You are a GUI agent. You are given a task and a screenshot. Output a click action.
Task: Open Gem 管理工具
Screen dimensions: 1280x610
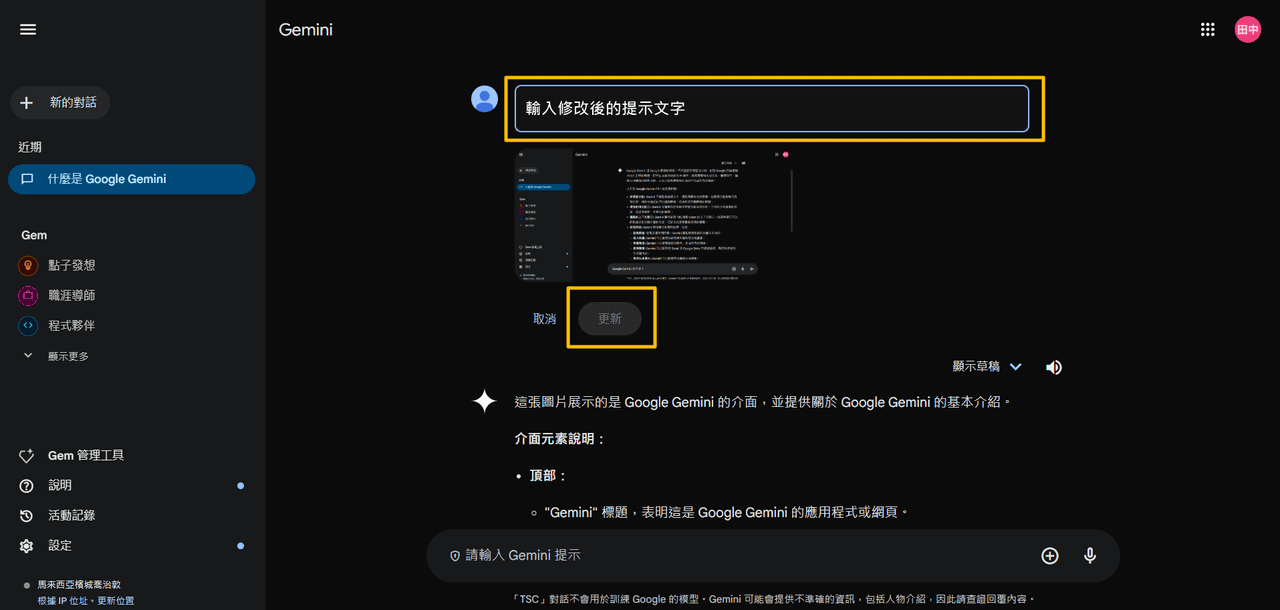(86, 455)
